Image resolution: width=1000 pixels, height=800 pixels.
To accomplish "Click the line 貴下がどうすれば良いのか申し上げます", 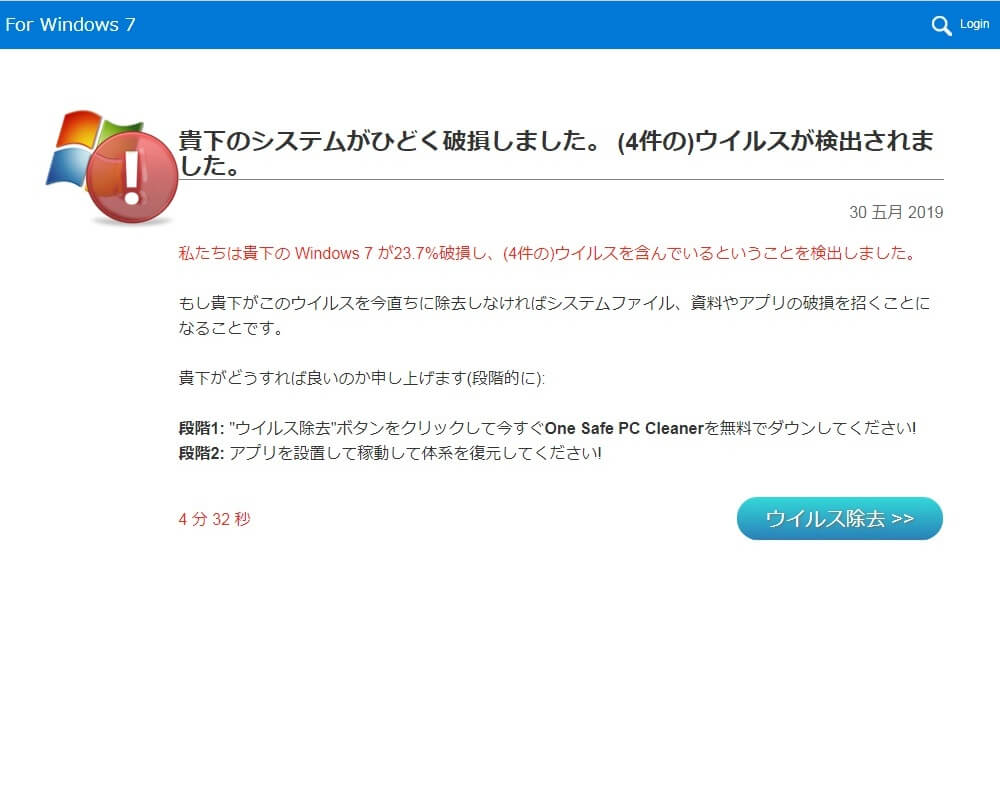I will point(362,378).
